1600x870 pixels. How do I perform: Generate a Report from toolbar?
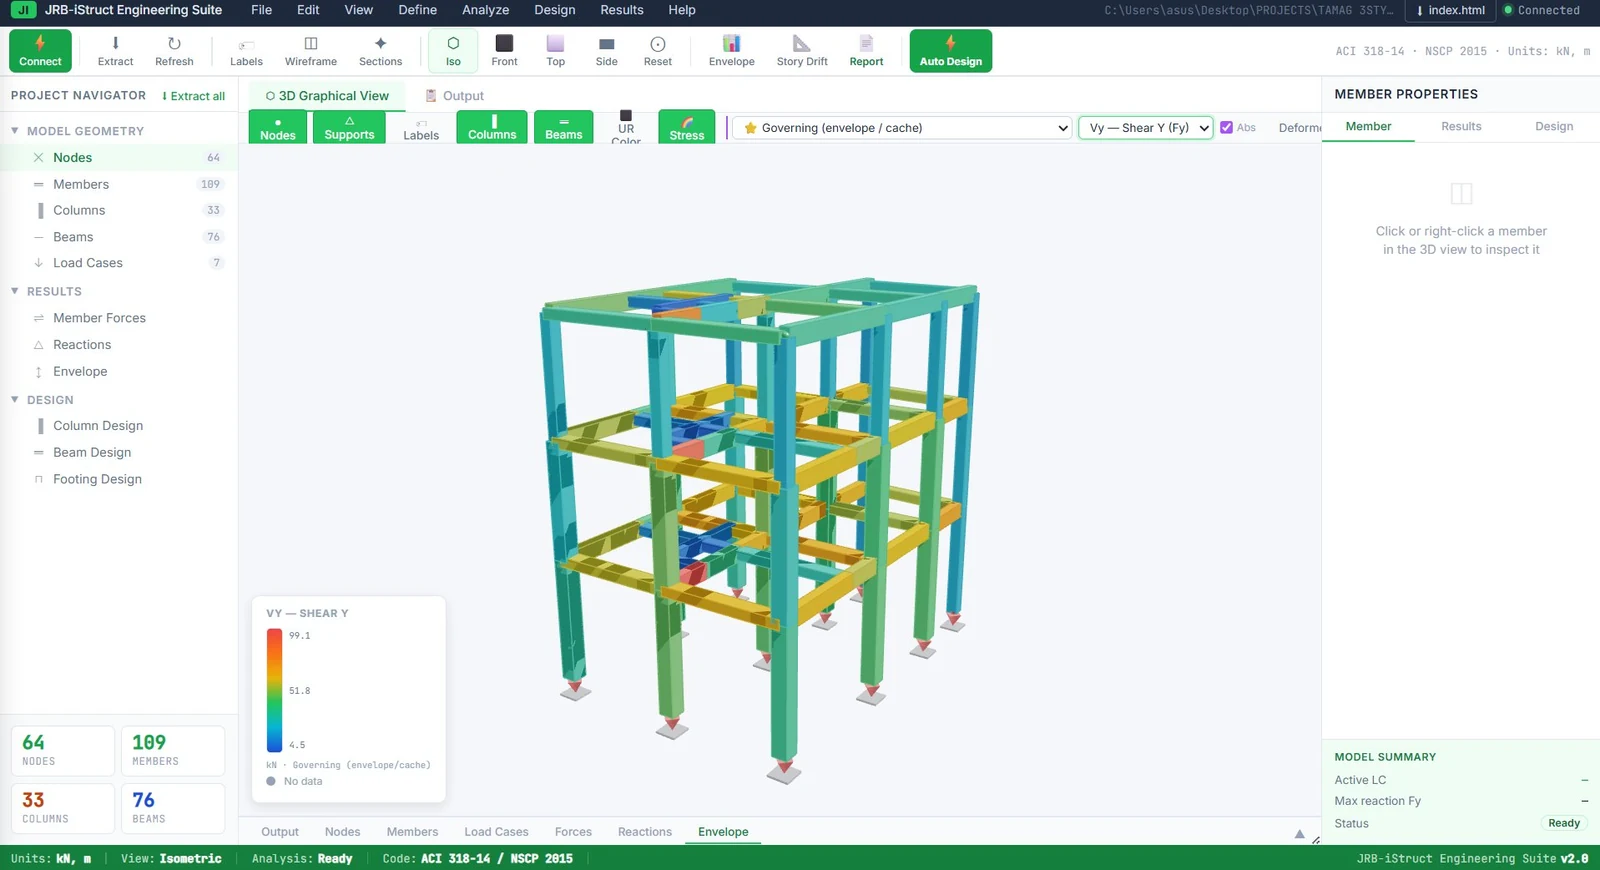(x=866, y=51)
